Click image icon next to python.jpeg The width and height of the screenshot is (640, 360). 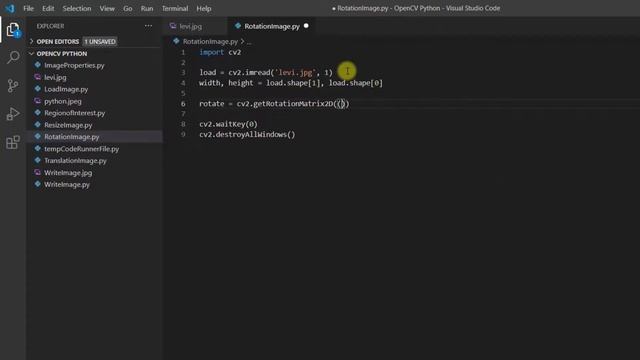click(38, 101)
